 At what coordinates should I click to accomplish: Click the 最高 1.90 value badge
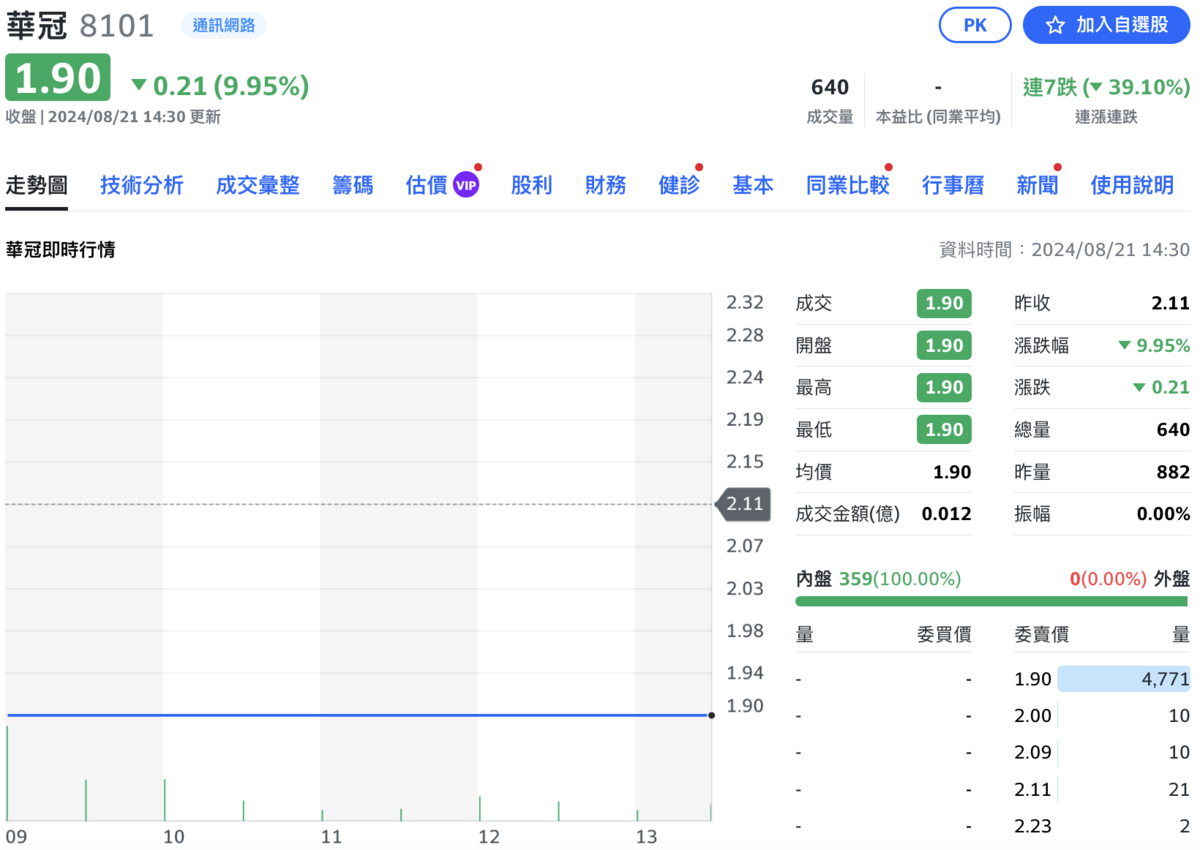(944, 388)
